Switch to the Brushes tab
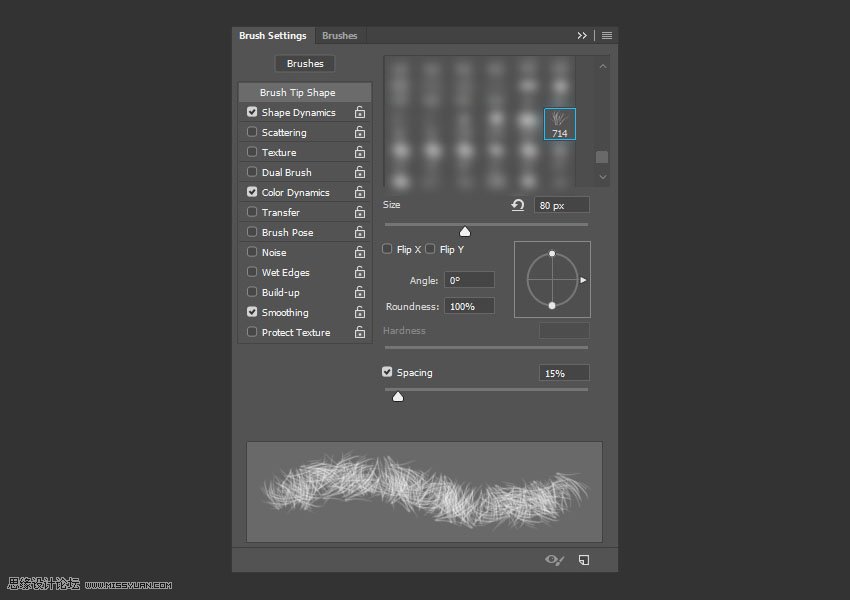Viewport: 850px width, 600px height. pos(339,36)
